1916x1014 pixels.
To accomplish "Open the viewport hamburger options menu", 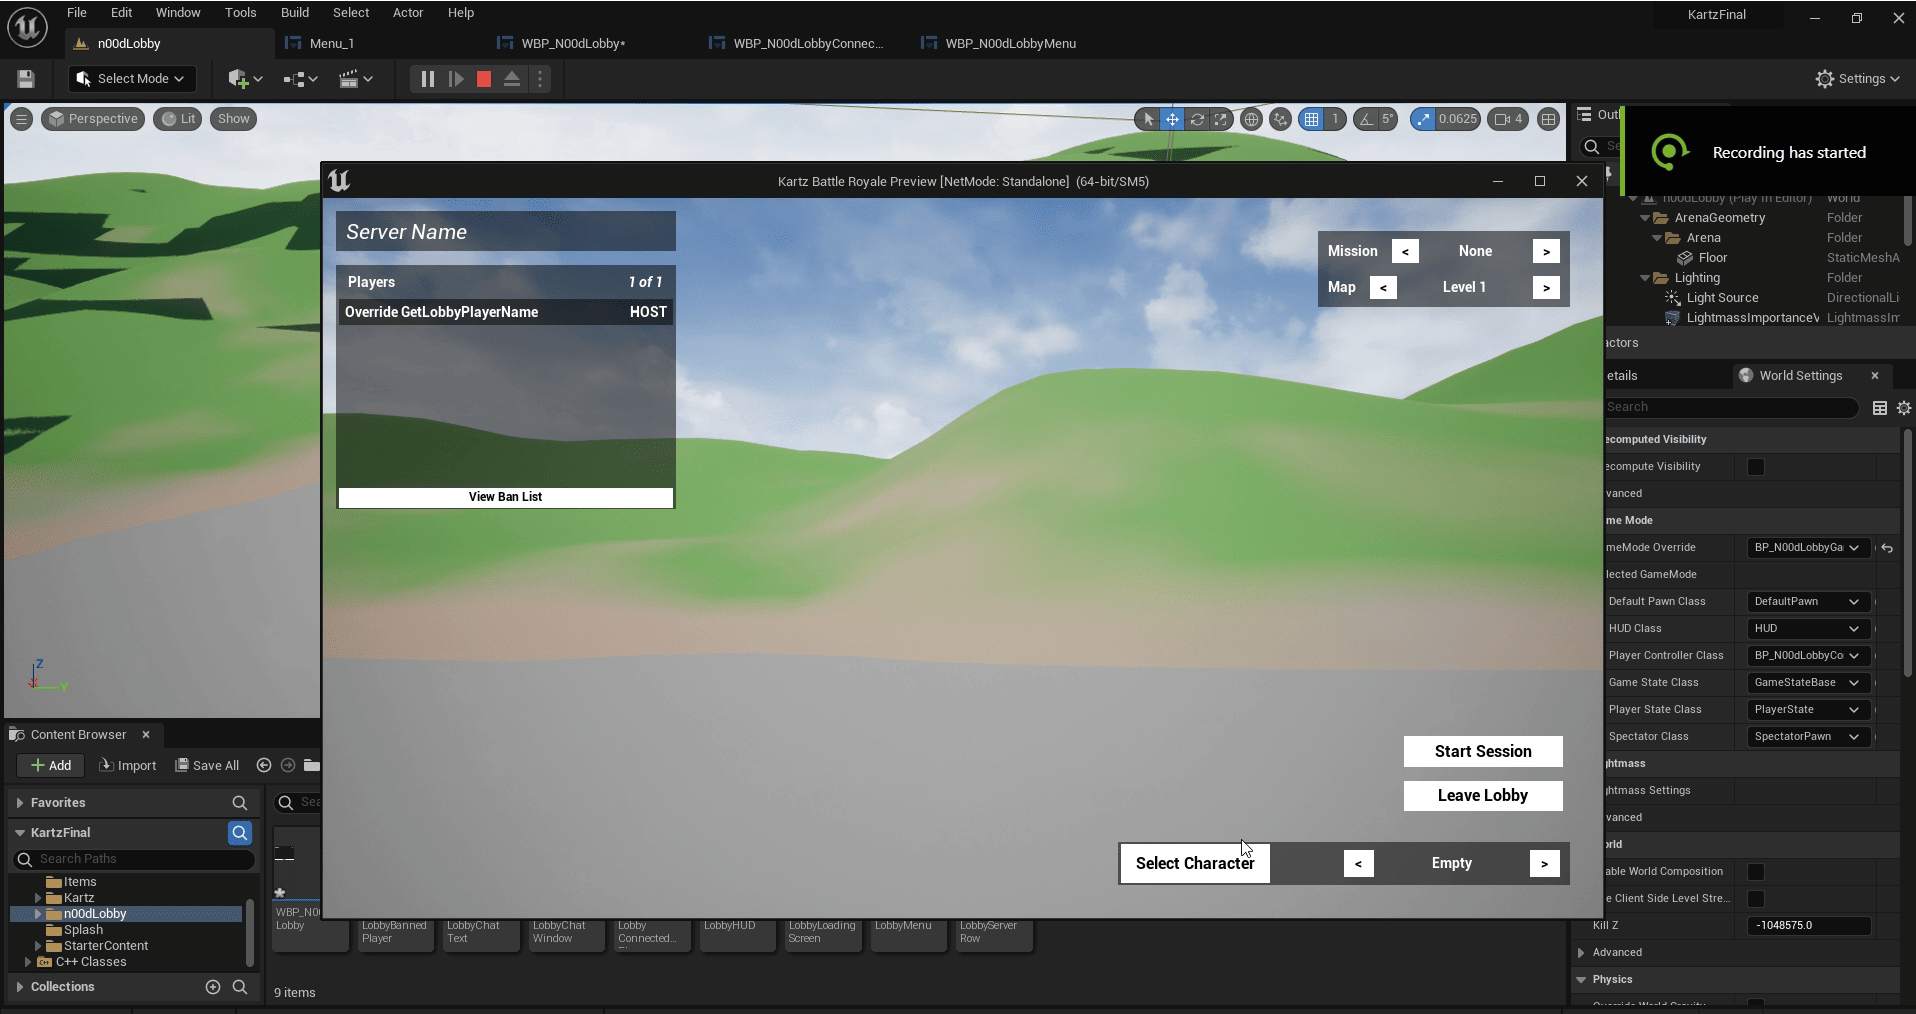I will (x=21, y=119).
